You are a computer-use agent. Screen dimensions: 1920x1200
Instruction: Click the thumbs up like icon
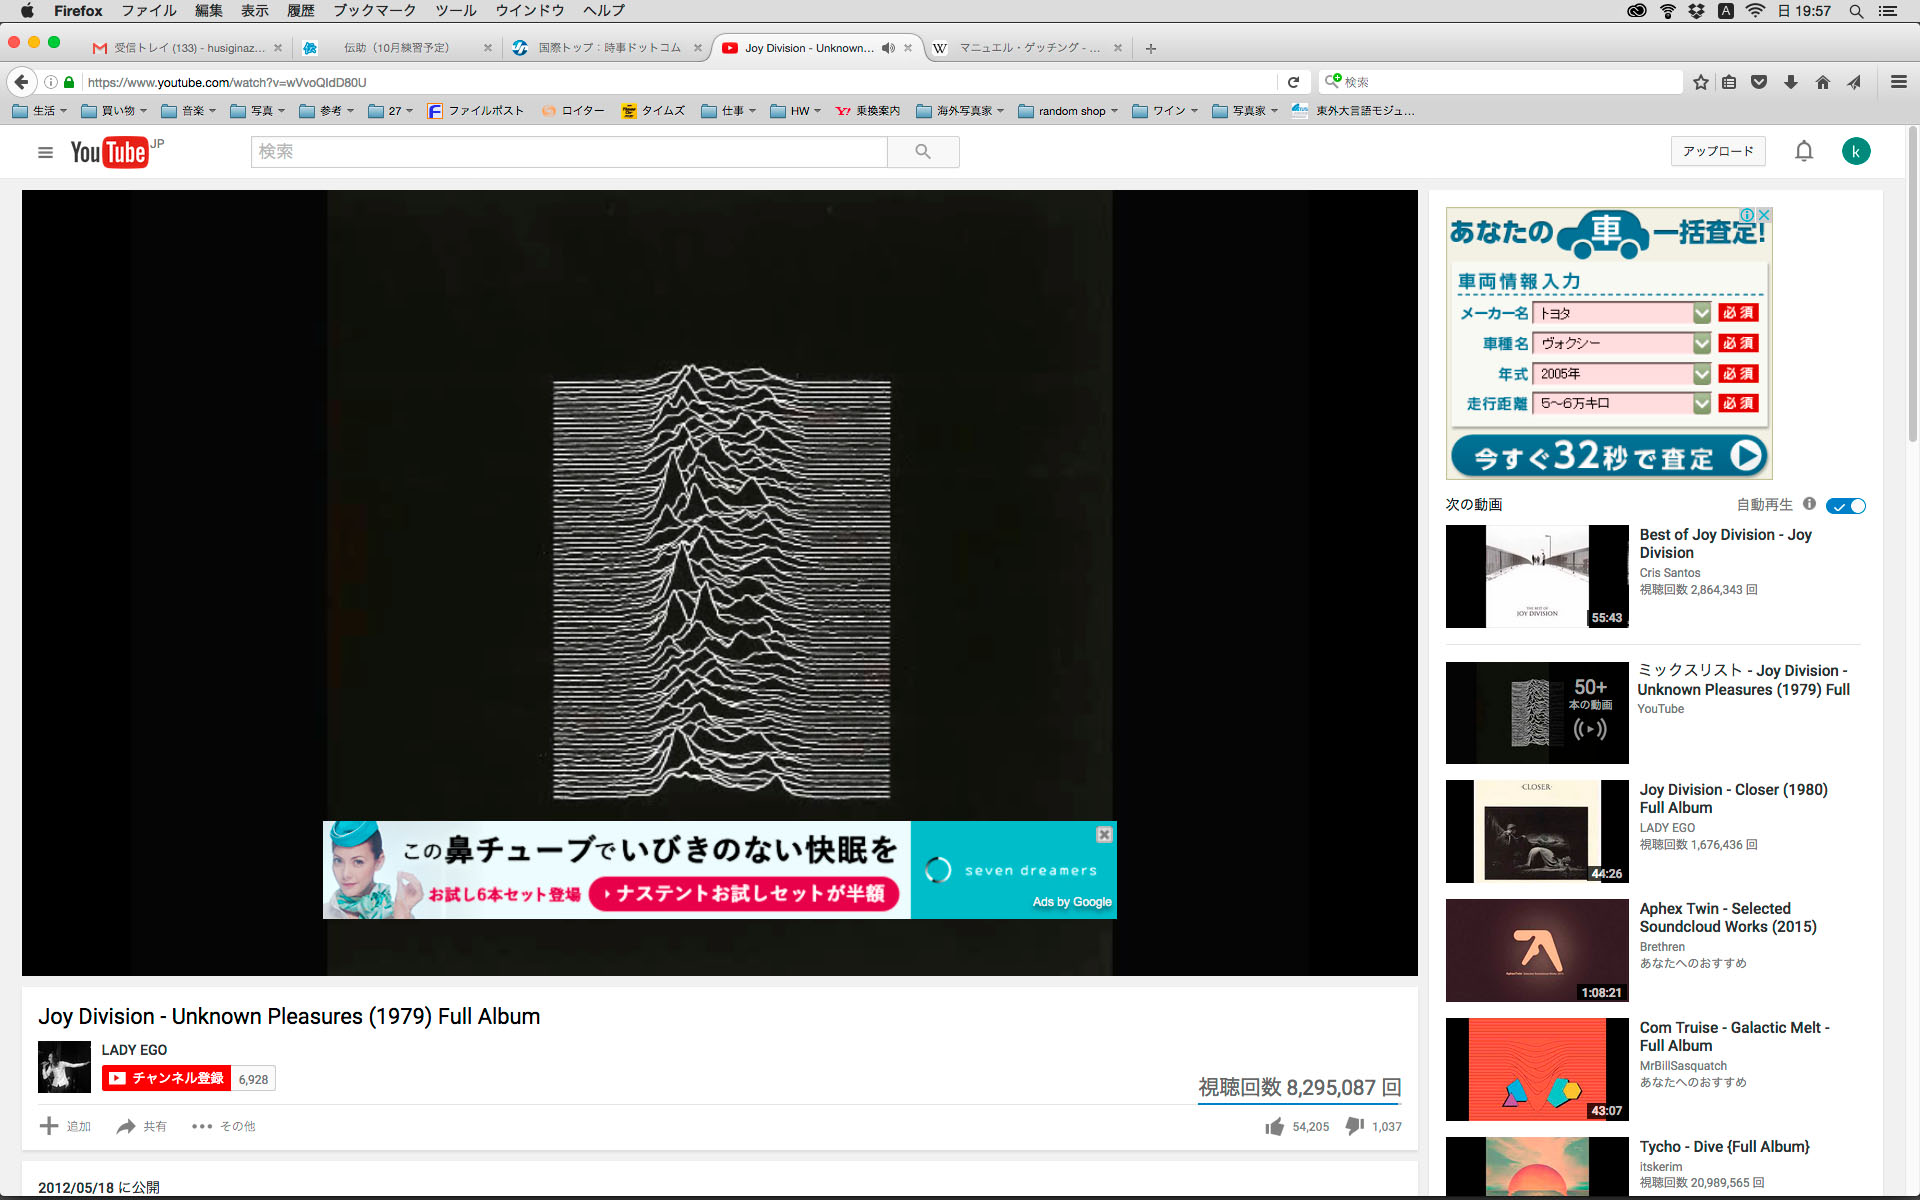1274,1126
